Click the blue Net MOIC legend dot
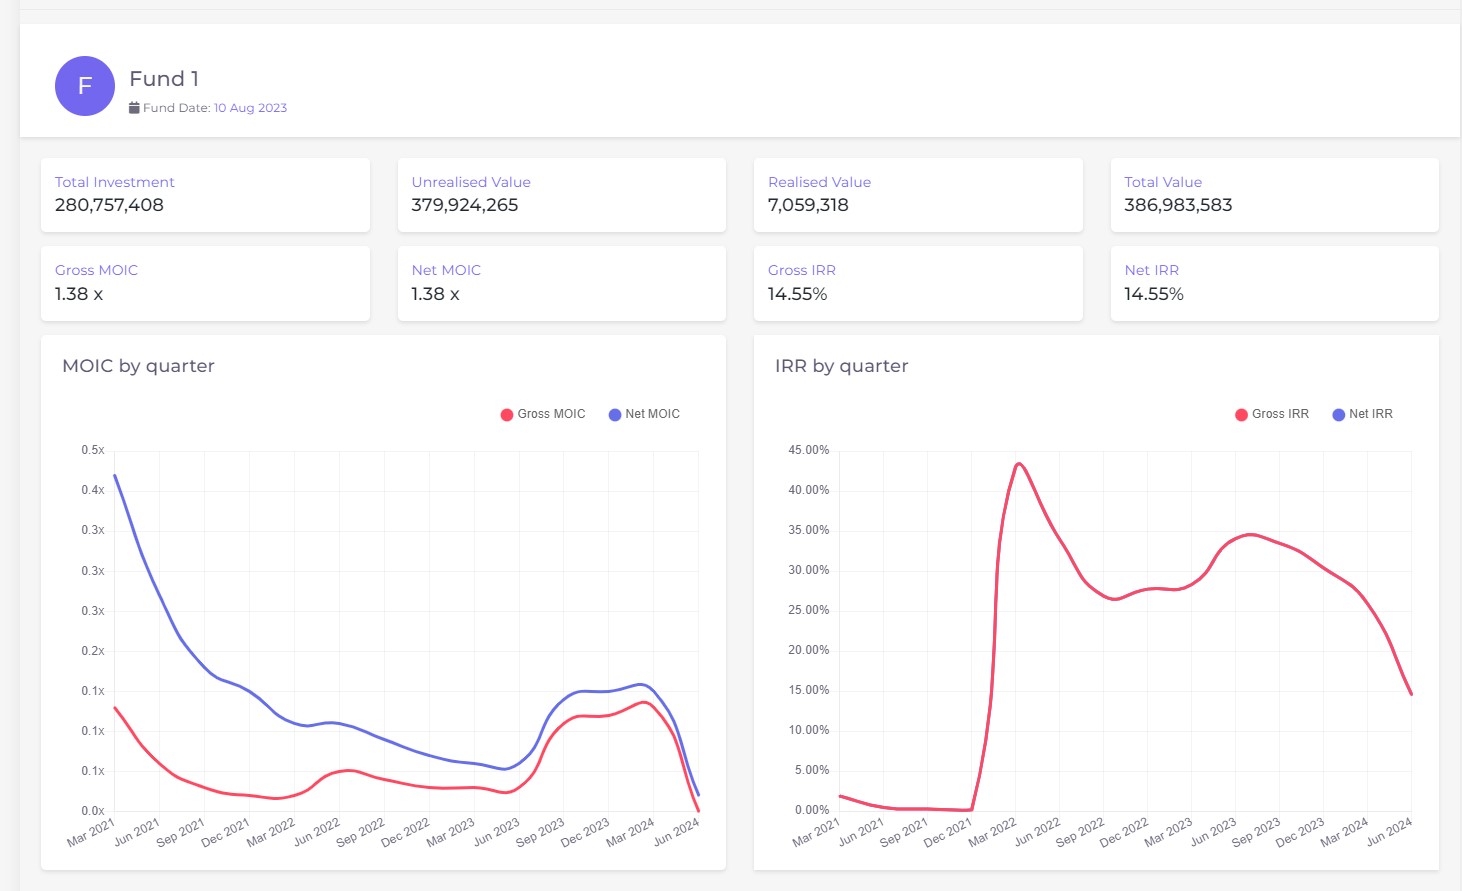 point(615,415)
